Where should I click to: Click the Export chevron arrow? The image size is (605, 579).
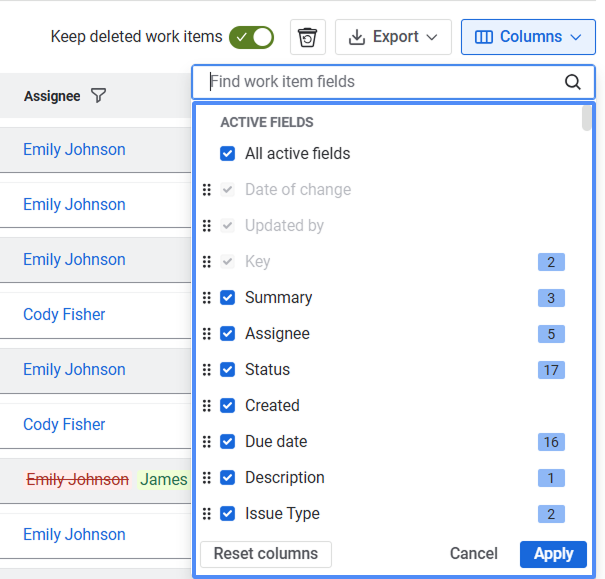click(x=432, y=37)
